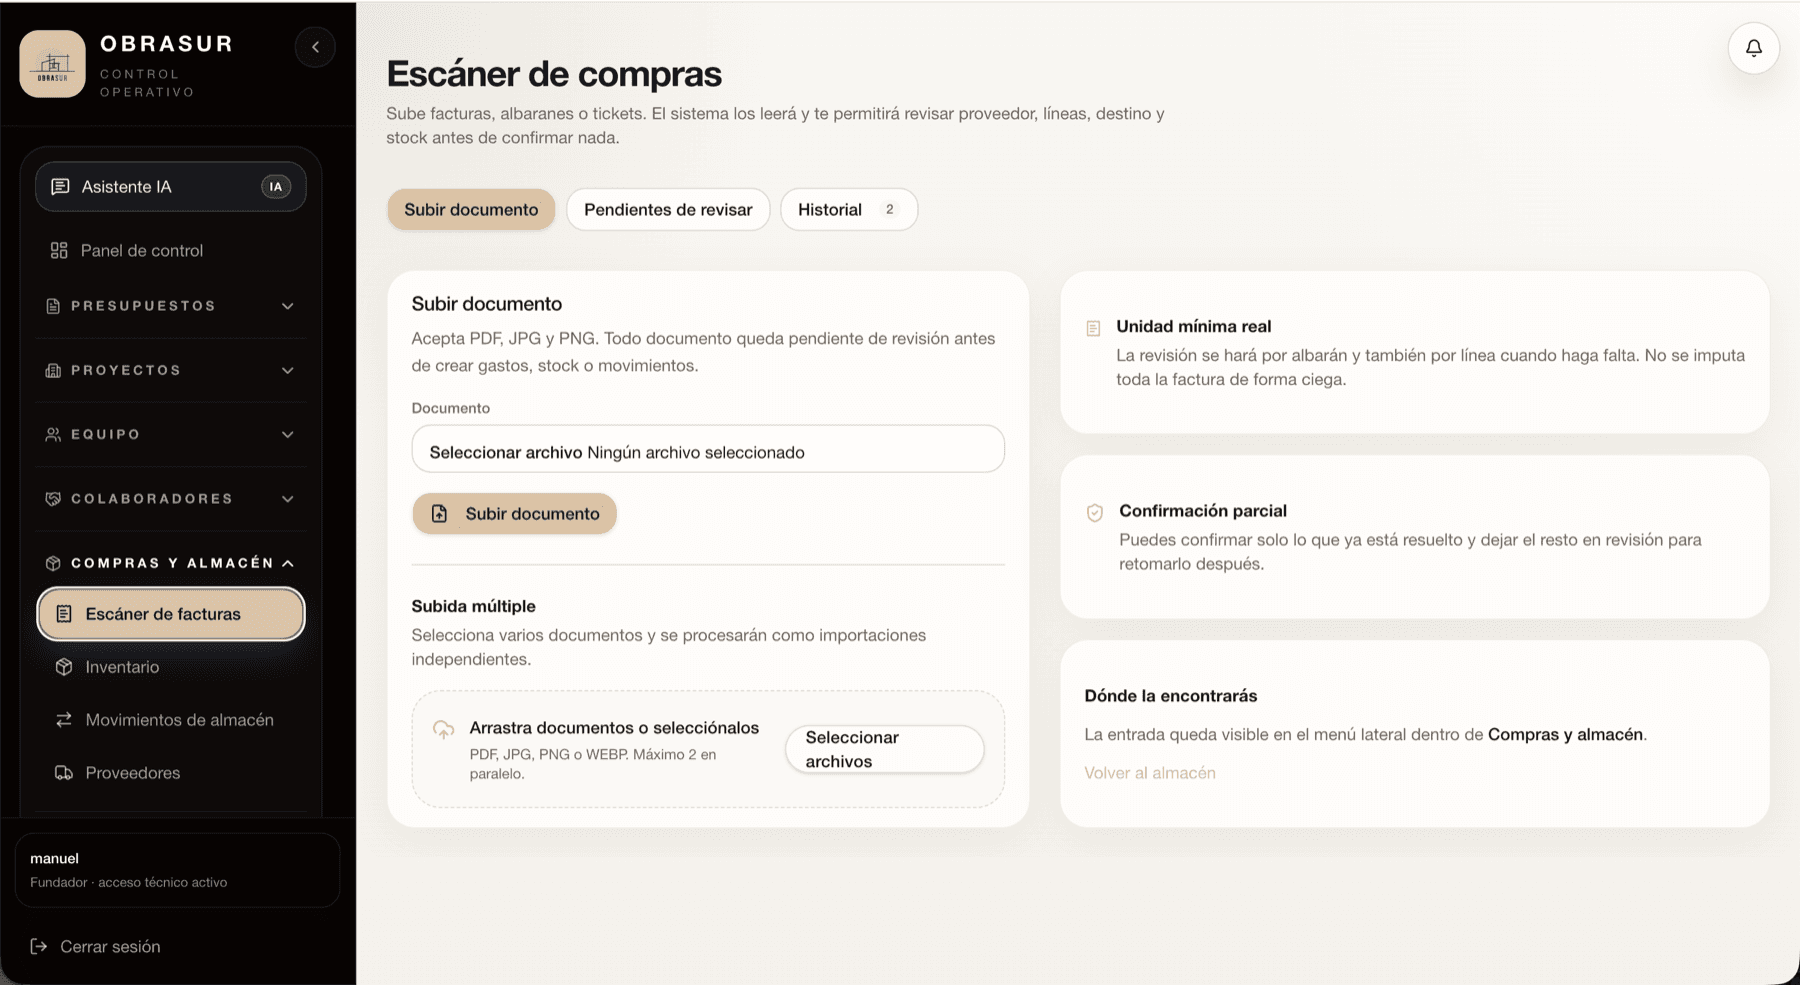This screenshot has width=1800, height=985.
Task: Open the manuel user profile card
Action: [x=177, y=870]
